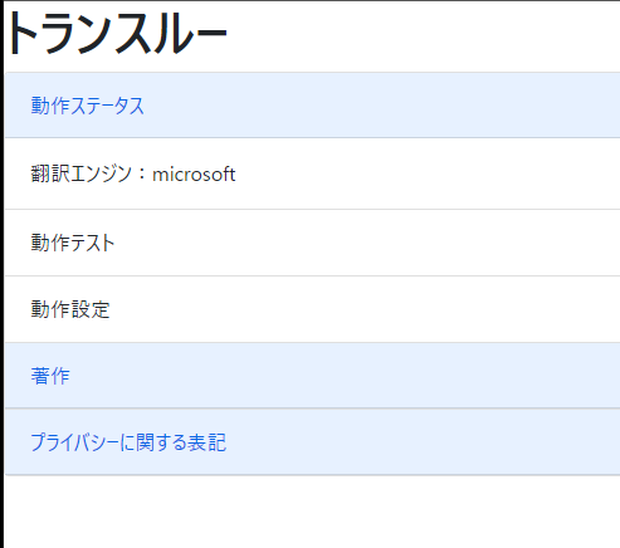
Task: Open the 動作ステータス link
Action: 87,106
